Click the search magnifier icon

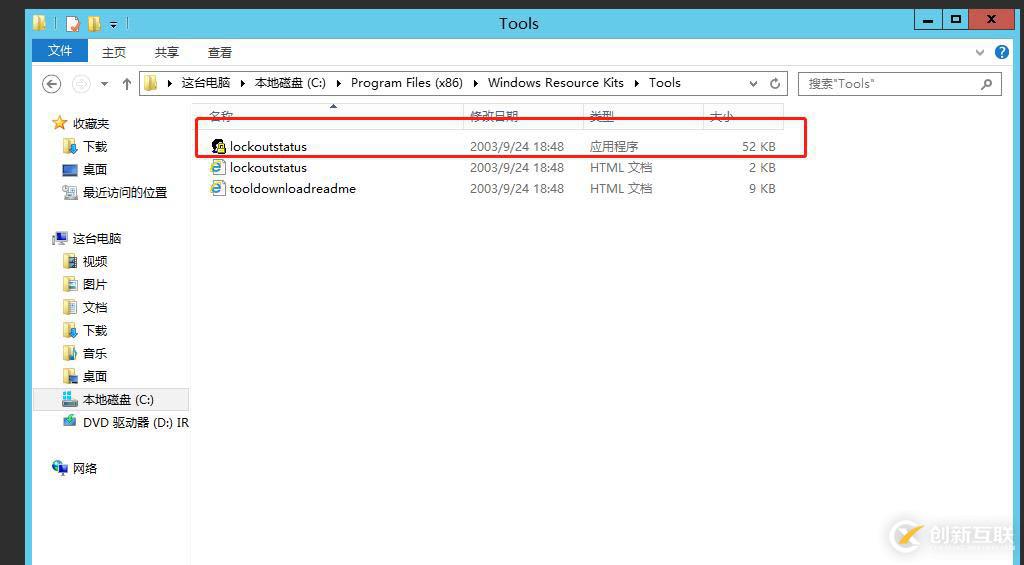(x=987, y=84)
